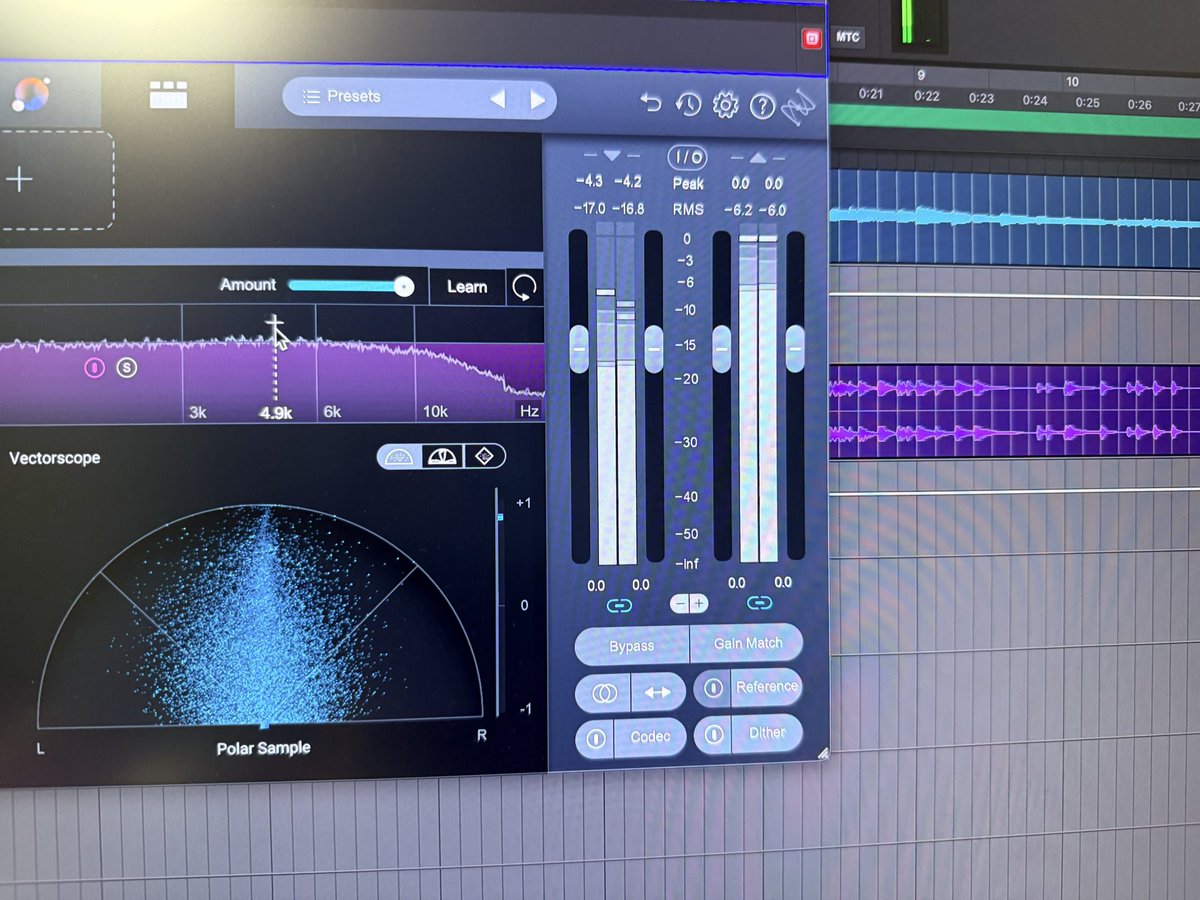Click the Vectorscope label
The width and height of the screenshot is (1200, 900).
point(55,458)
